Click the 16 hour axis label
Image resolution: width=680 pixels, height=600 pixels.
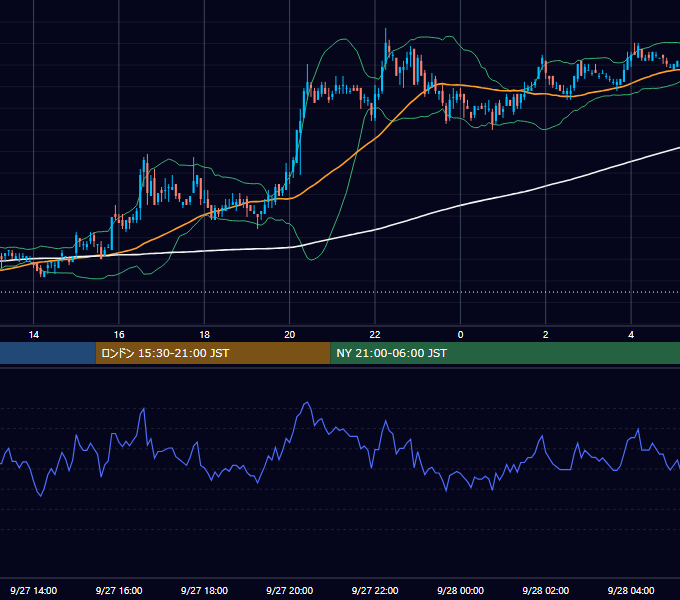point(119,335)
